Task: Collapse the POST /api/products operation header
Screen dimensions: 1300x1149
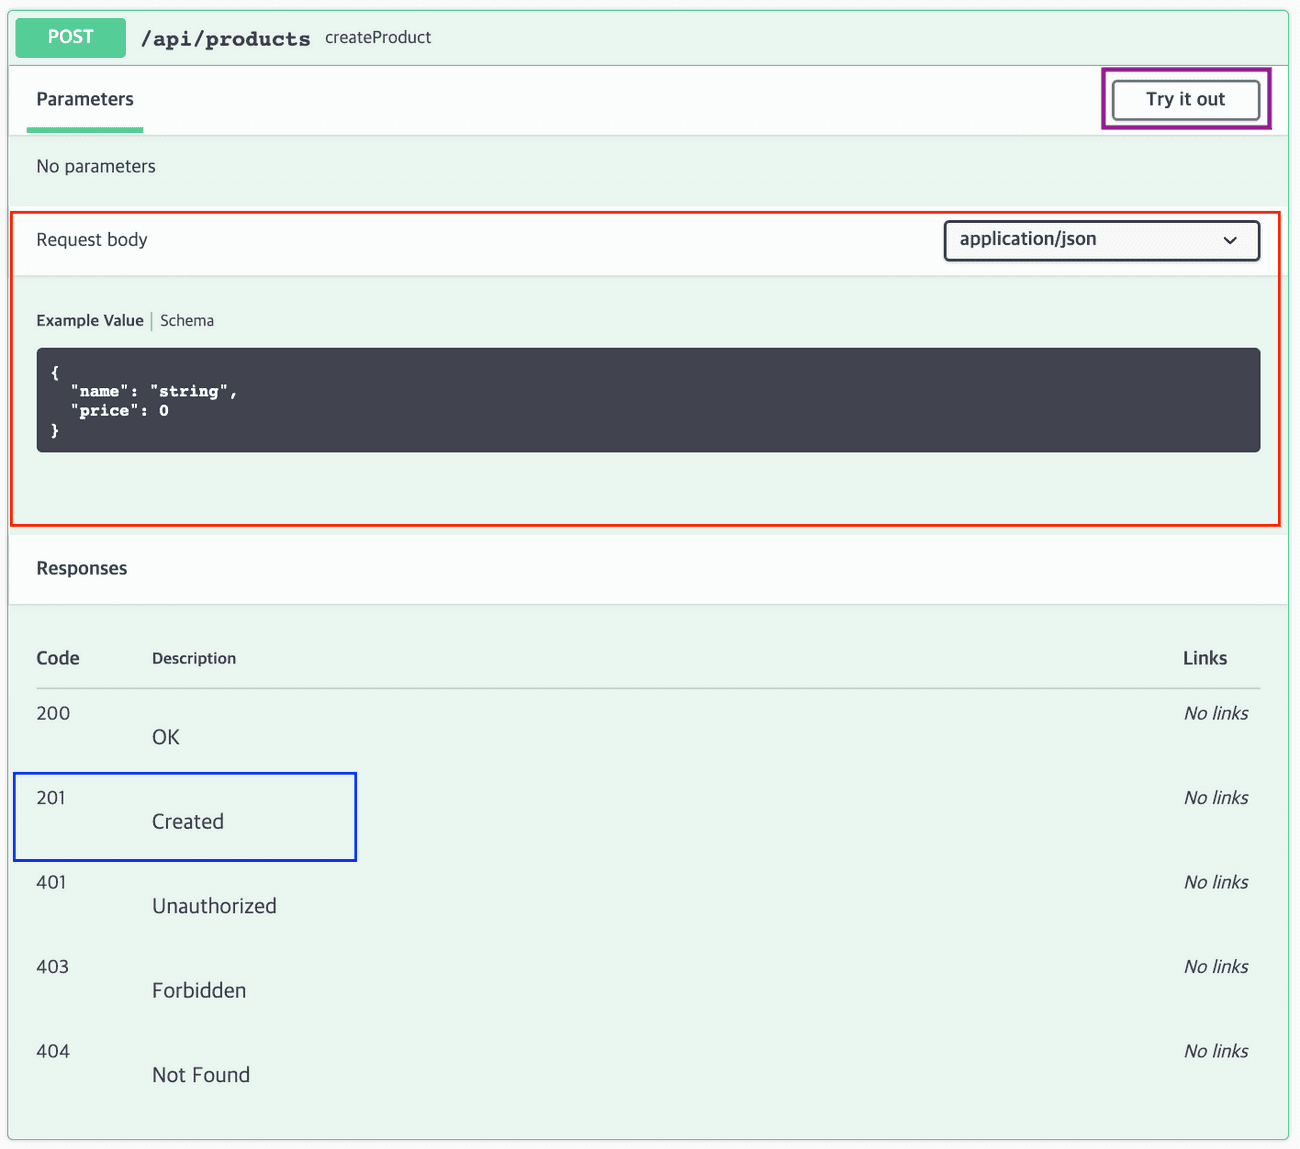Action: point(648,38)
